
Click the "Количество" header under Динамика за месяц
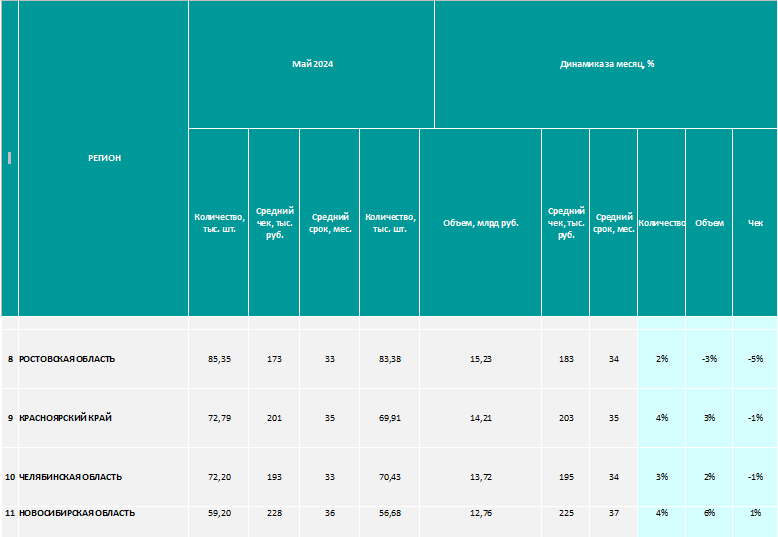[661, 223]
